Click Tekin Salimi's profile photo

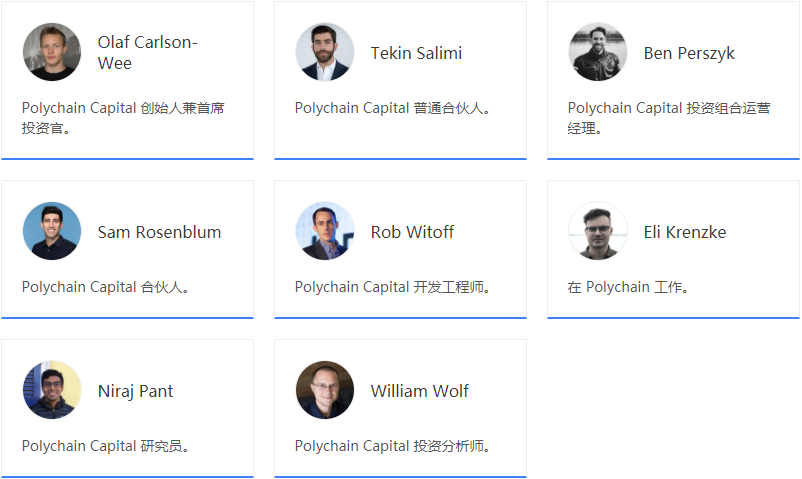tap(325, 52)
